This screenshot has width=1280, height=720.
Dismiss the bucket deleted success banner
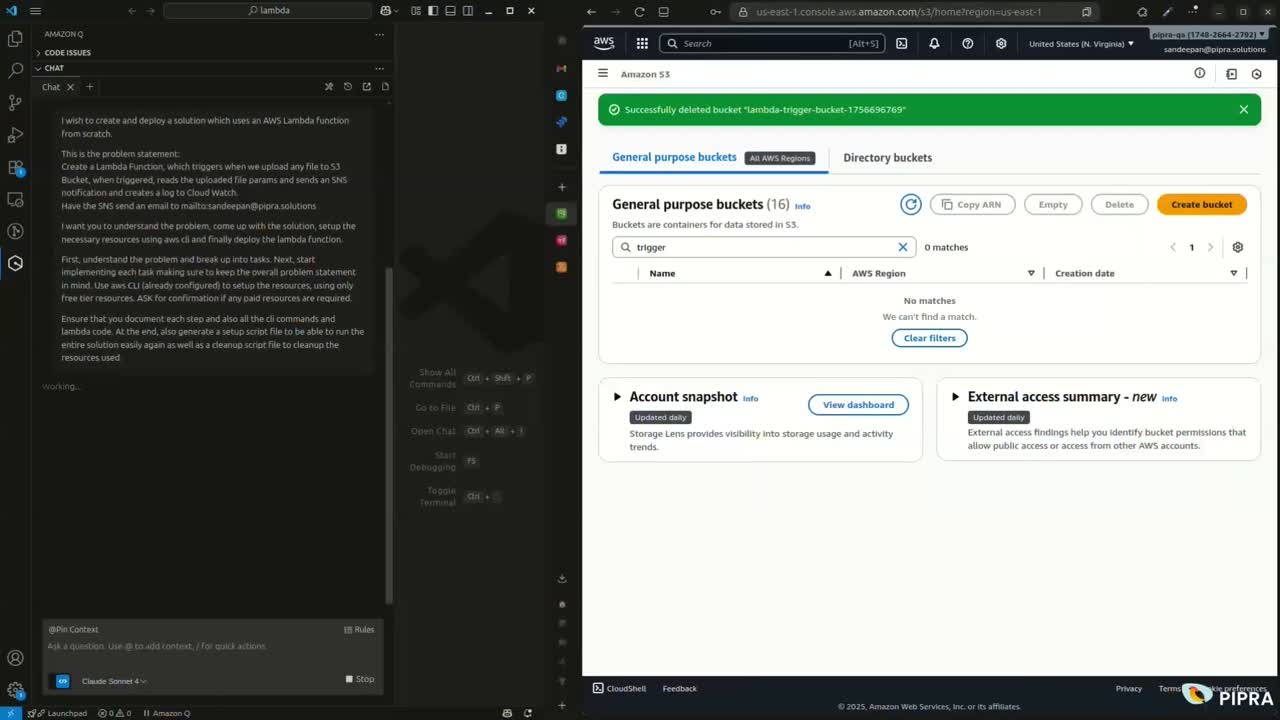[x=1243, y=109]
